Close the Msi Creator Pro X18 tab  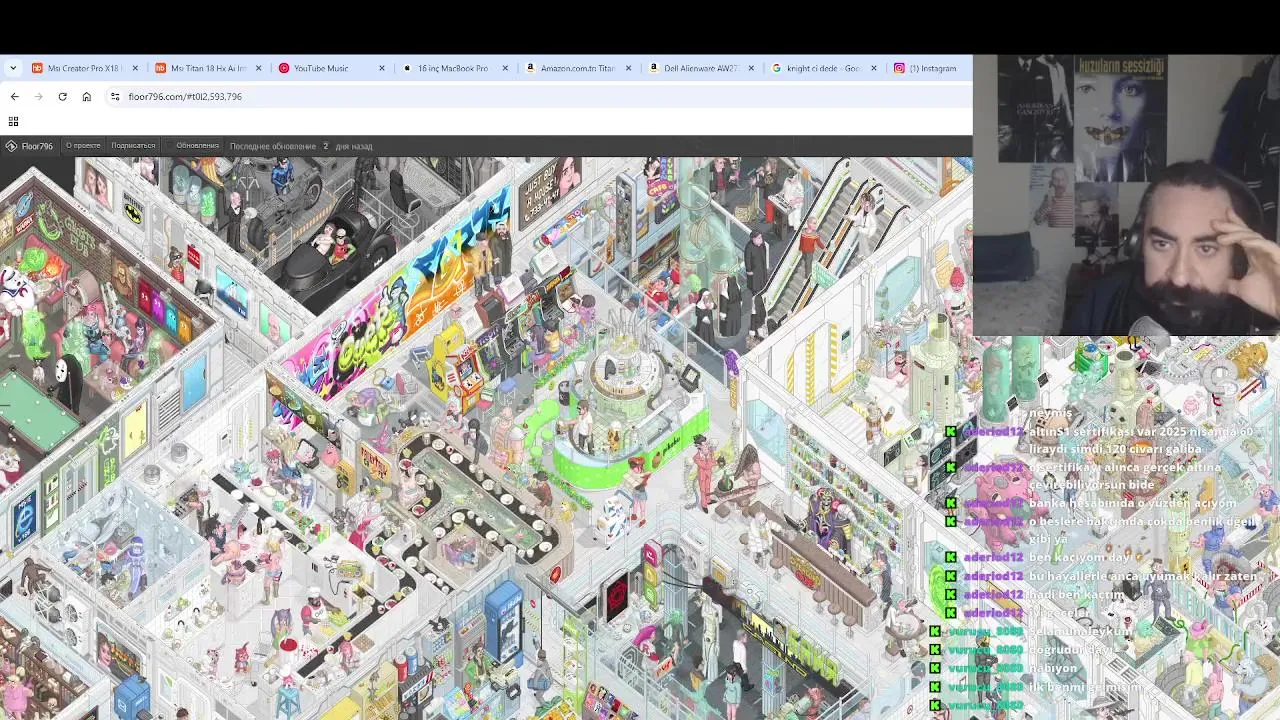click(135, 68)
